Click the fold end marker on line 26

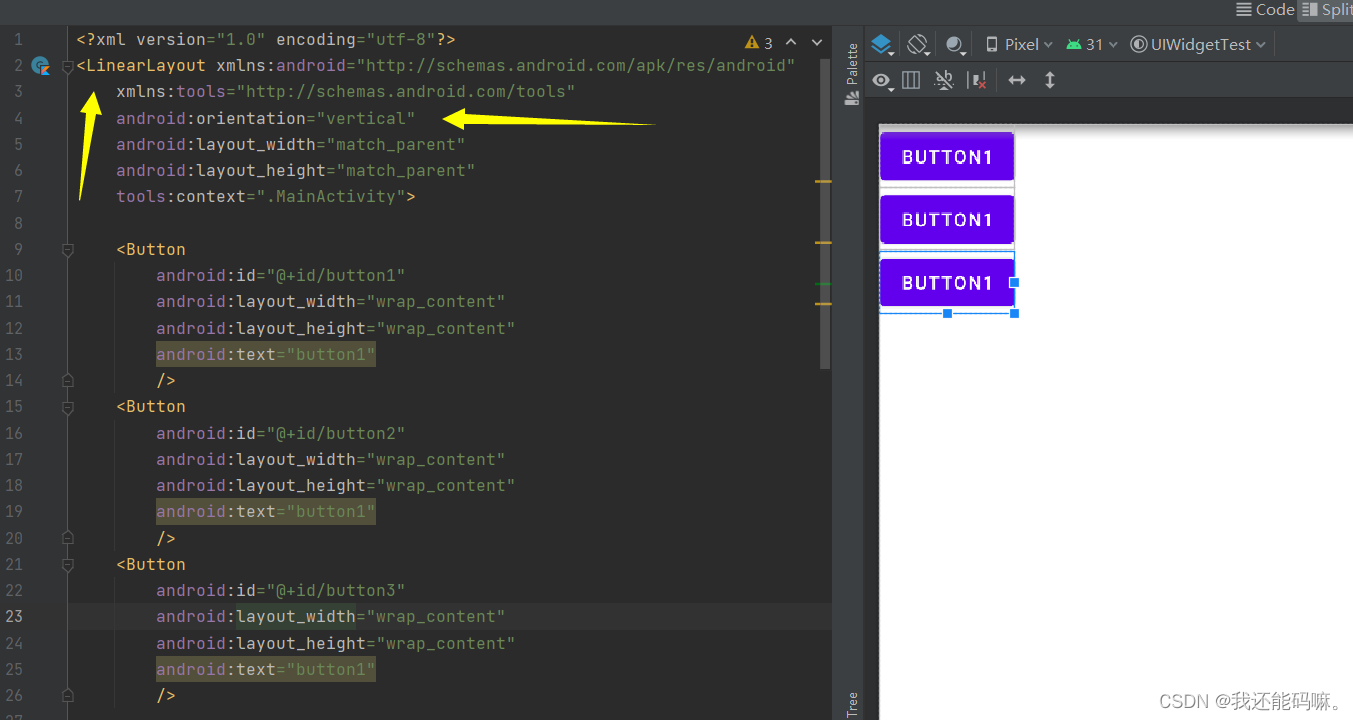coord(68,695)
